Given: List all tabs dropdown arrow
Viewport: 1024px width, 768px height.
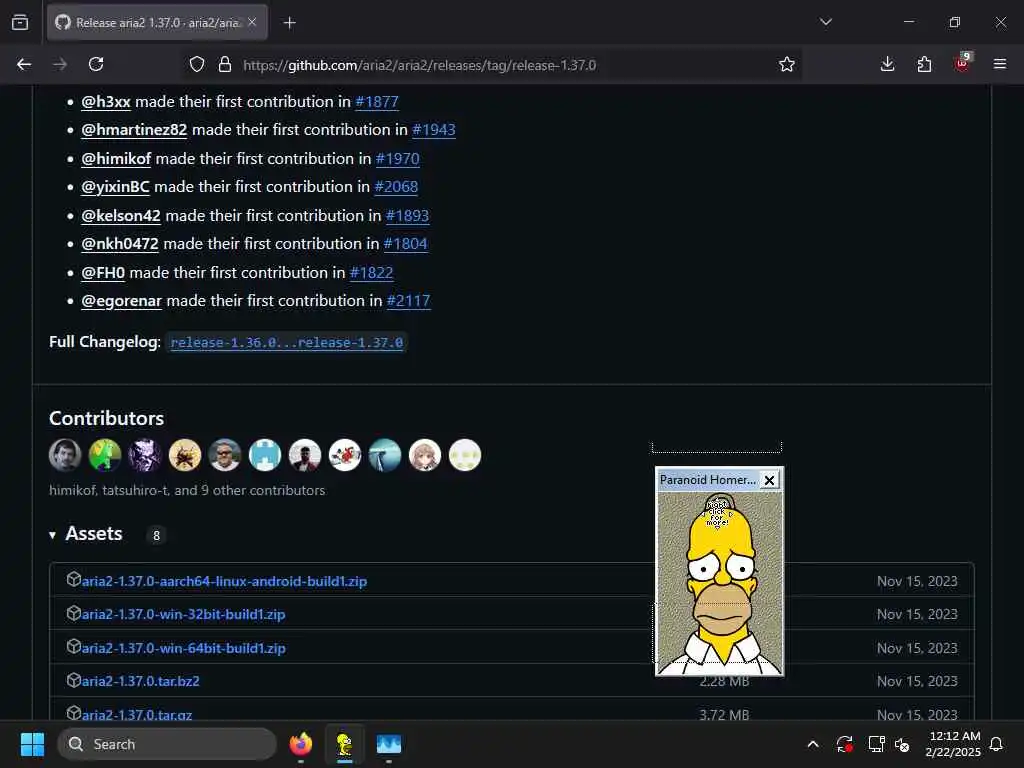Looking at the screenshot, I should coord(826,22).
